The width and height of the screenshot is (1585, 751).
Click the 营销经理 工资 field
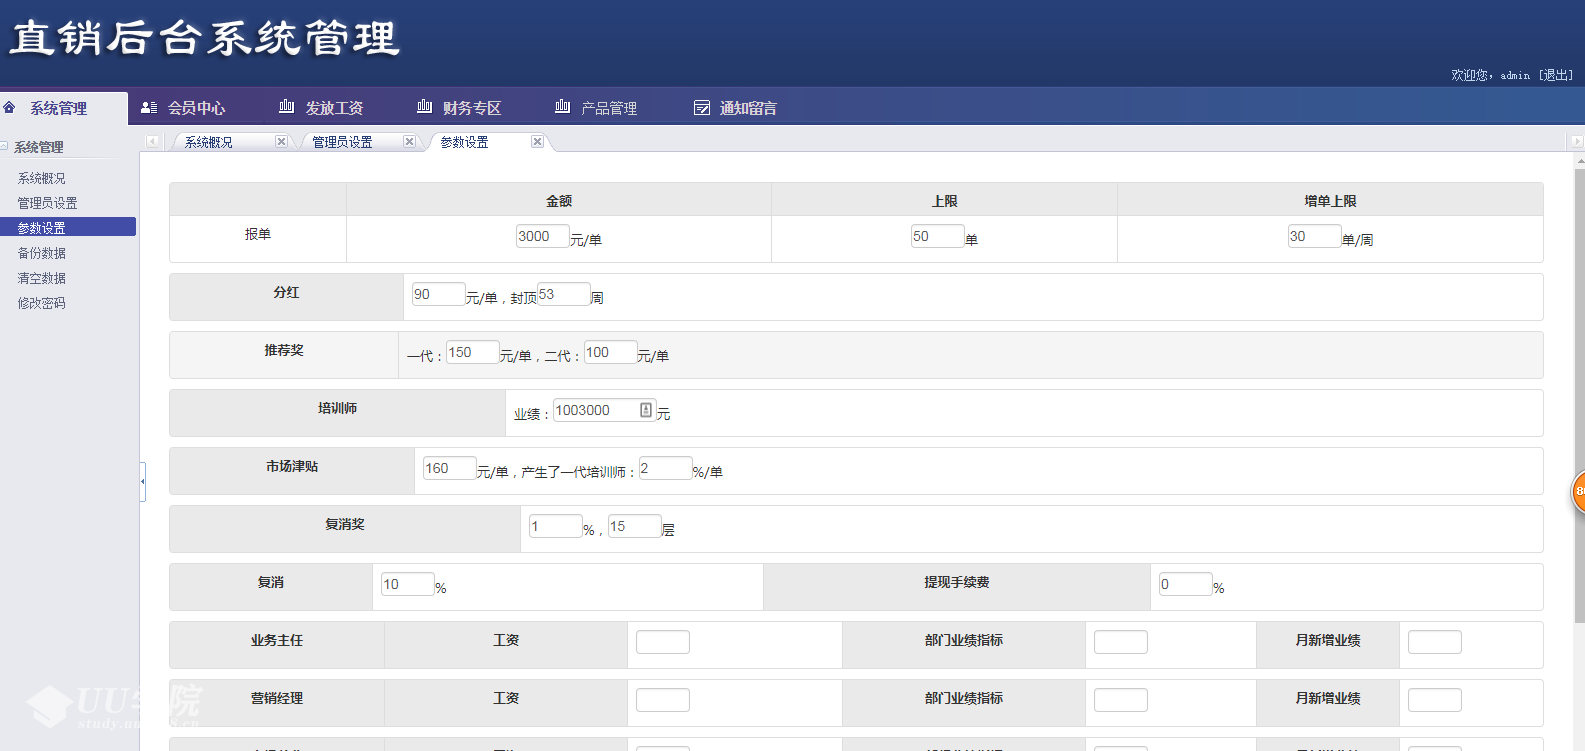663,700
